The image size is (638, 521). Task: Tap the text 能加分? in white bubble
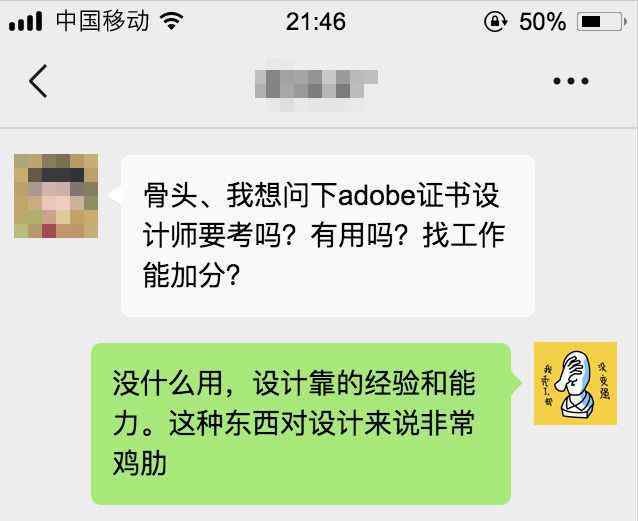[191, 276]
